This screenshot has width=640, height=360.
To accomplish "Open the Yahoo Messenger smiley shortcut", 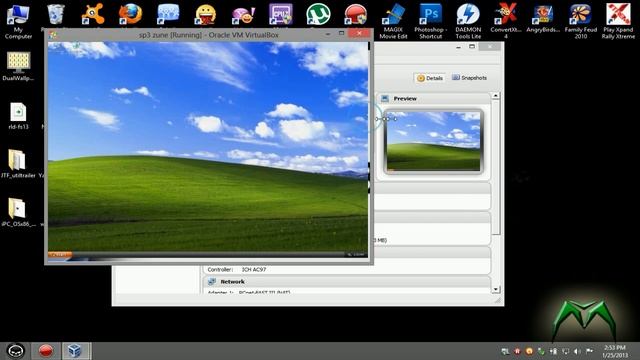I will tap(205, 15).
